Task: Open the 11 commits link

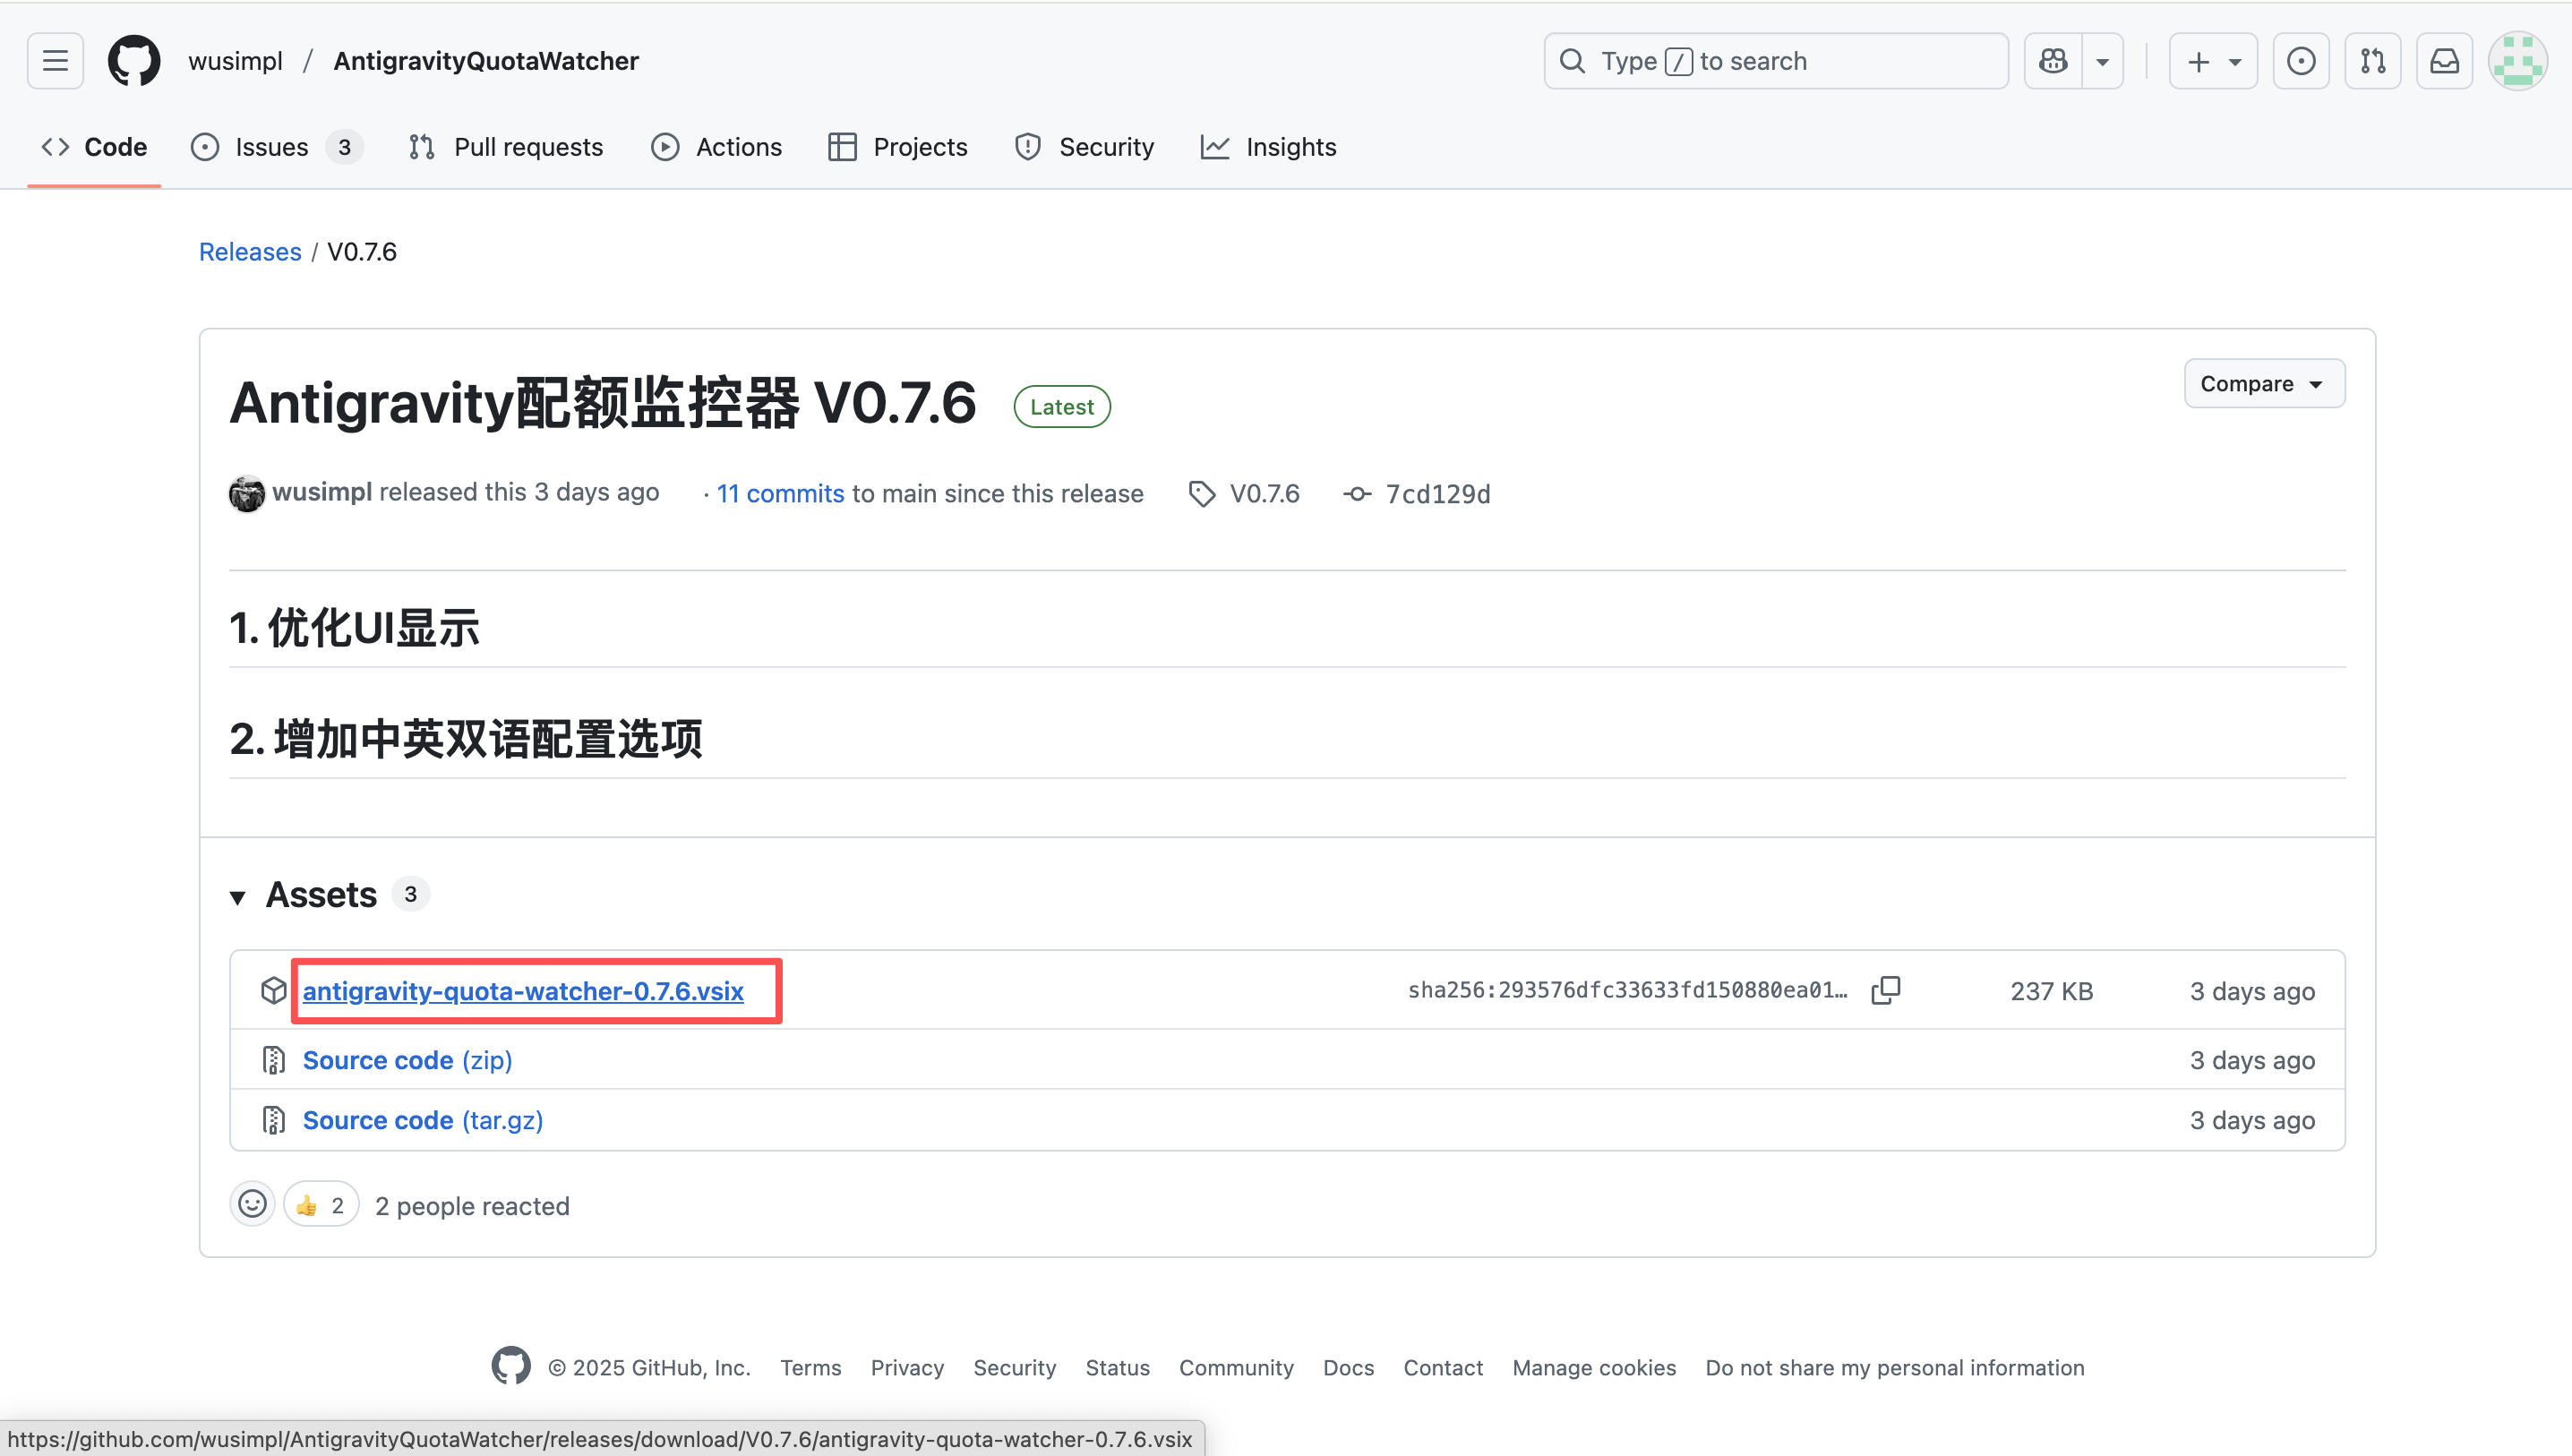Action: (780, 494)
